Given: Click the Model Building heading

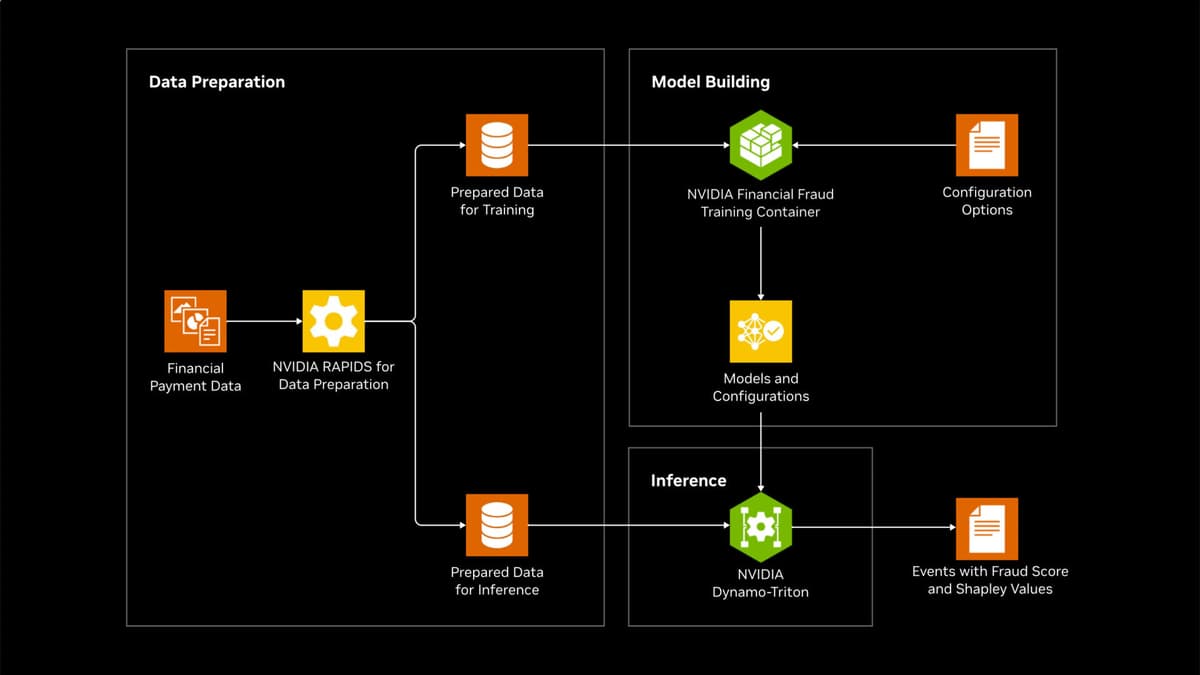Looking at the screenshot, I should [711, 82].
